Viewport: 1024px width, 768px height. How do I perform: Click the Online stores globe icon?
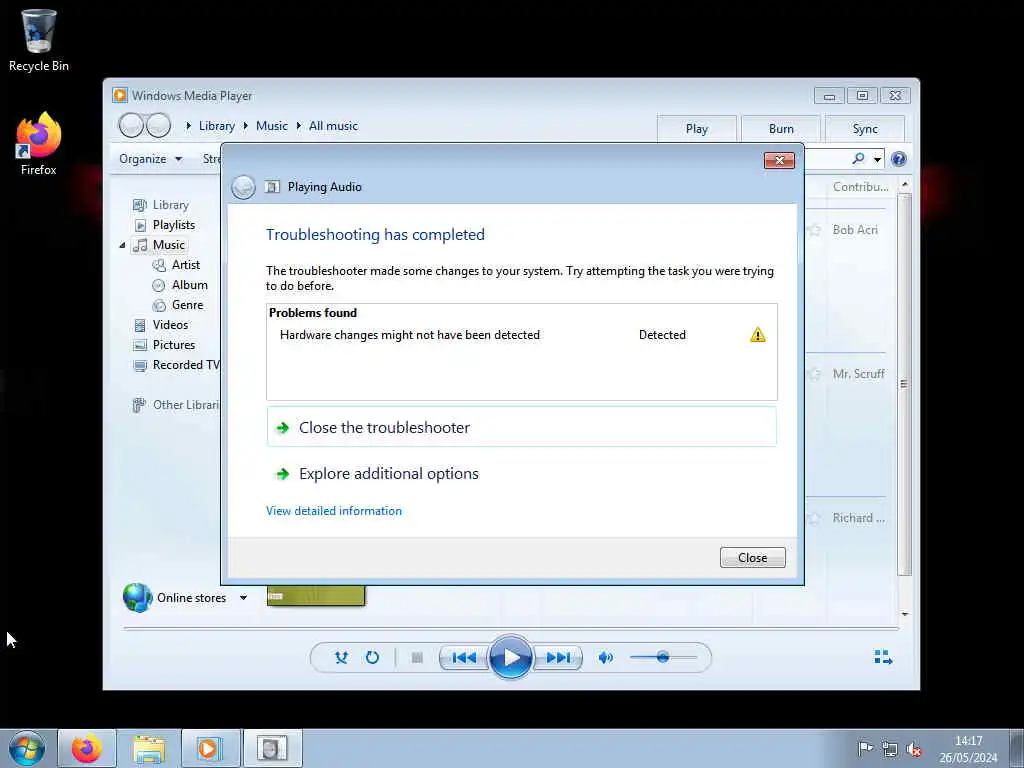click(138, 598)
